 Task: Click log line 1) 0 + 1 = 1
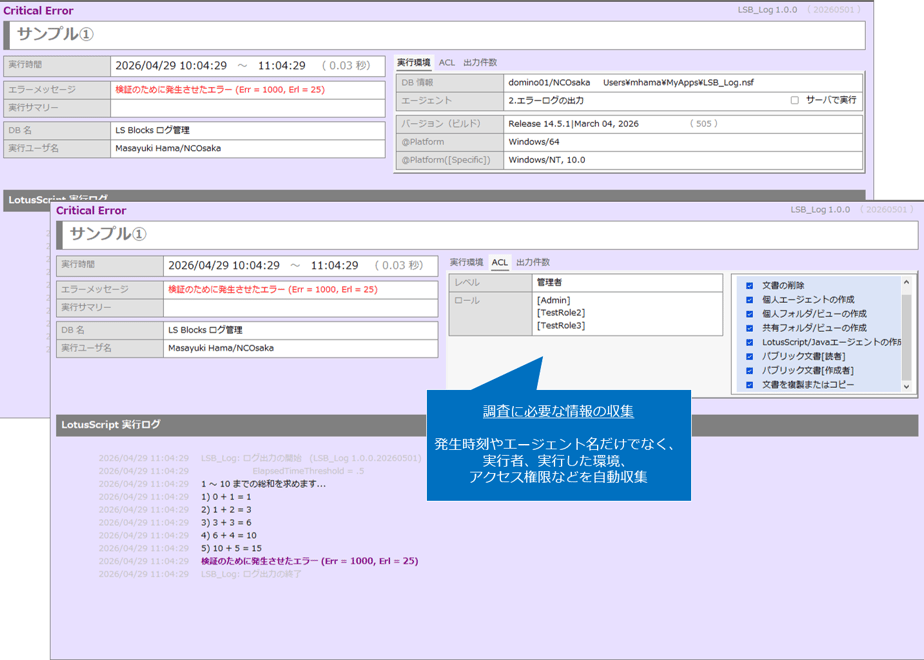[x=226, y=497]
